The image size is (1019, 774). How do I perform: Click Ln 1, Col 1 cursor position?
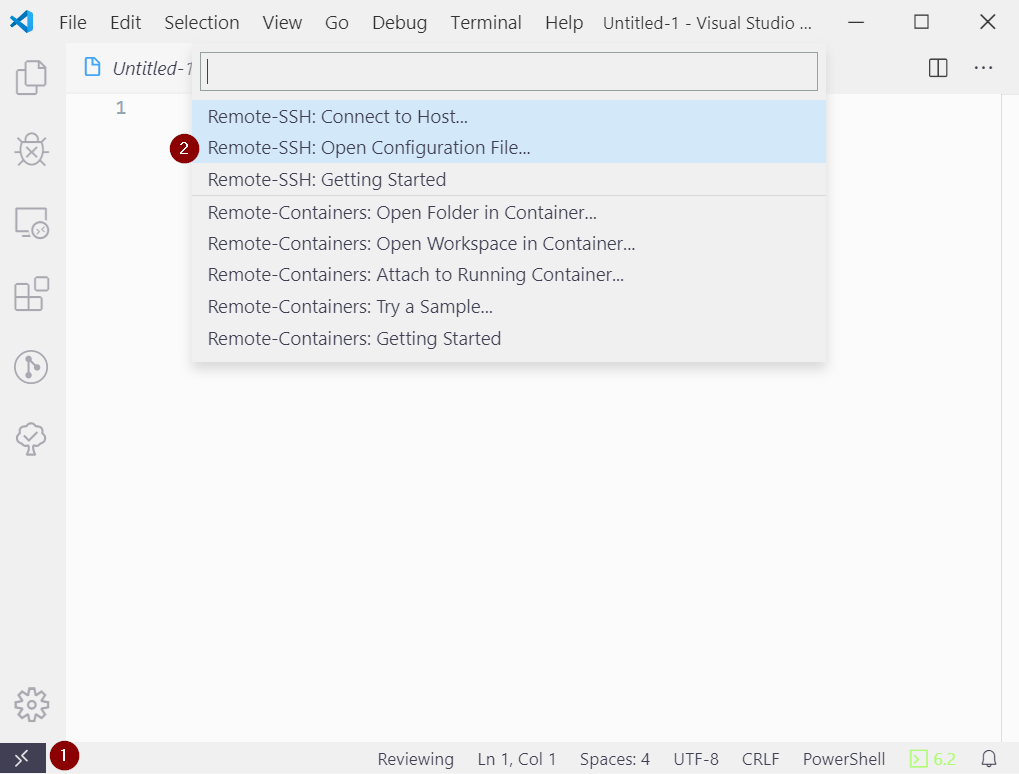click(517, 759)
